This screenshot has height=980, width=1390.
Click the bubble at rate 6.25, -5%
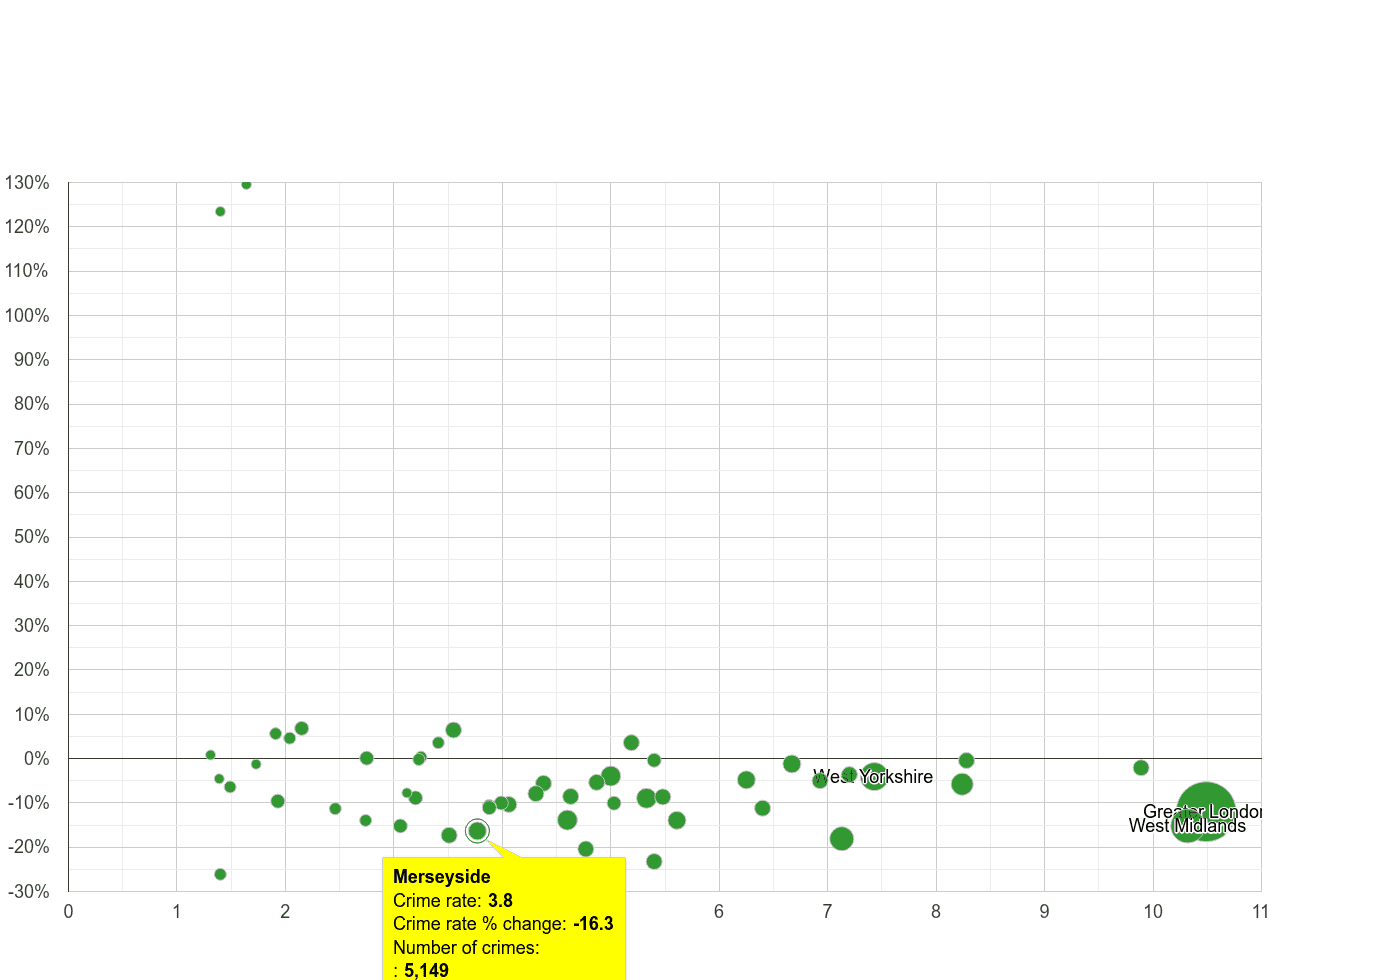pos(746,780)
